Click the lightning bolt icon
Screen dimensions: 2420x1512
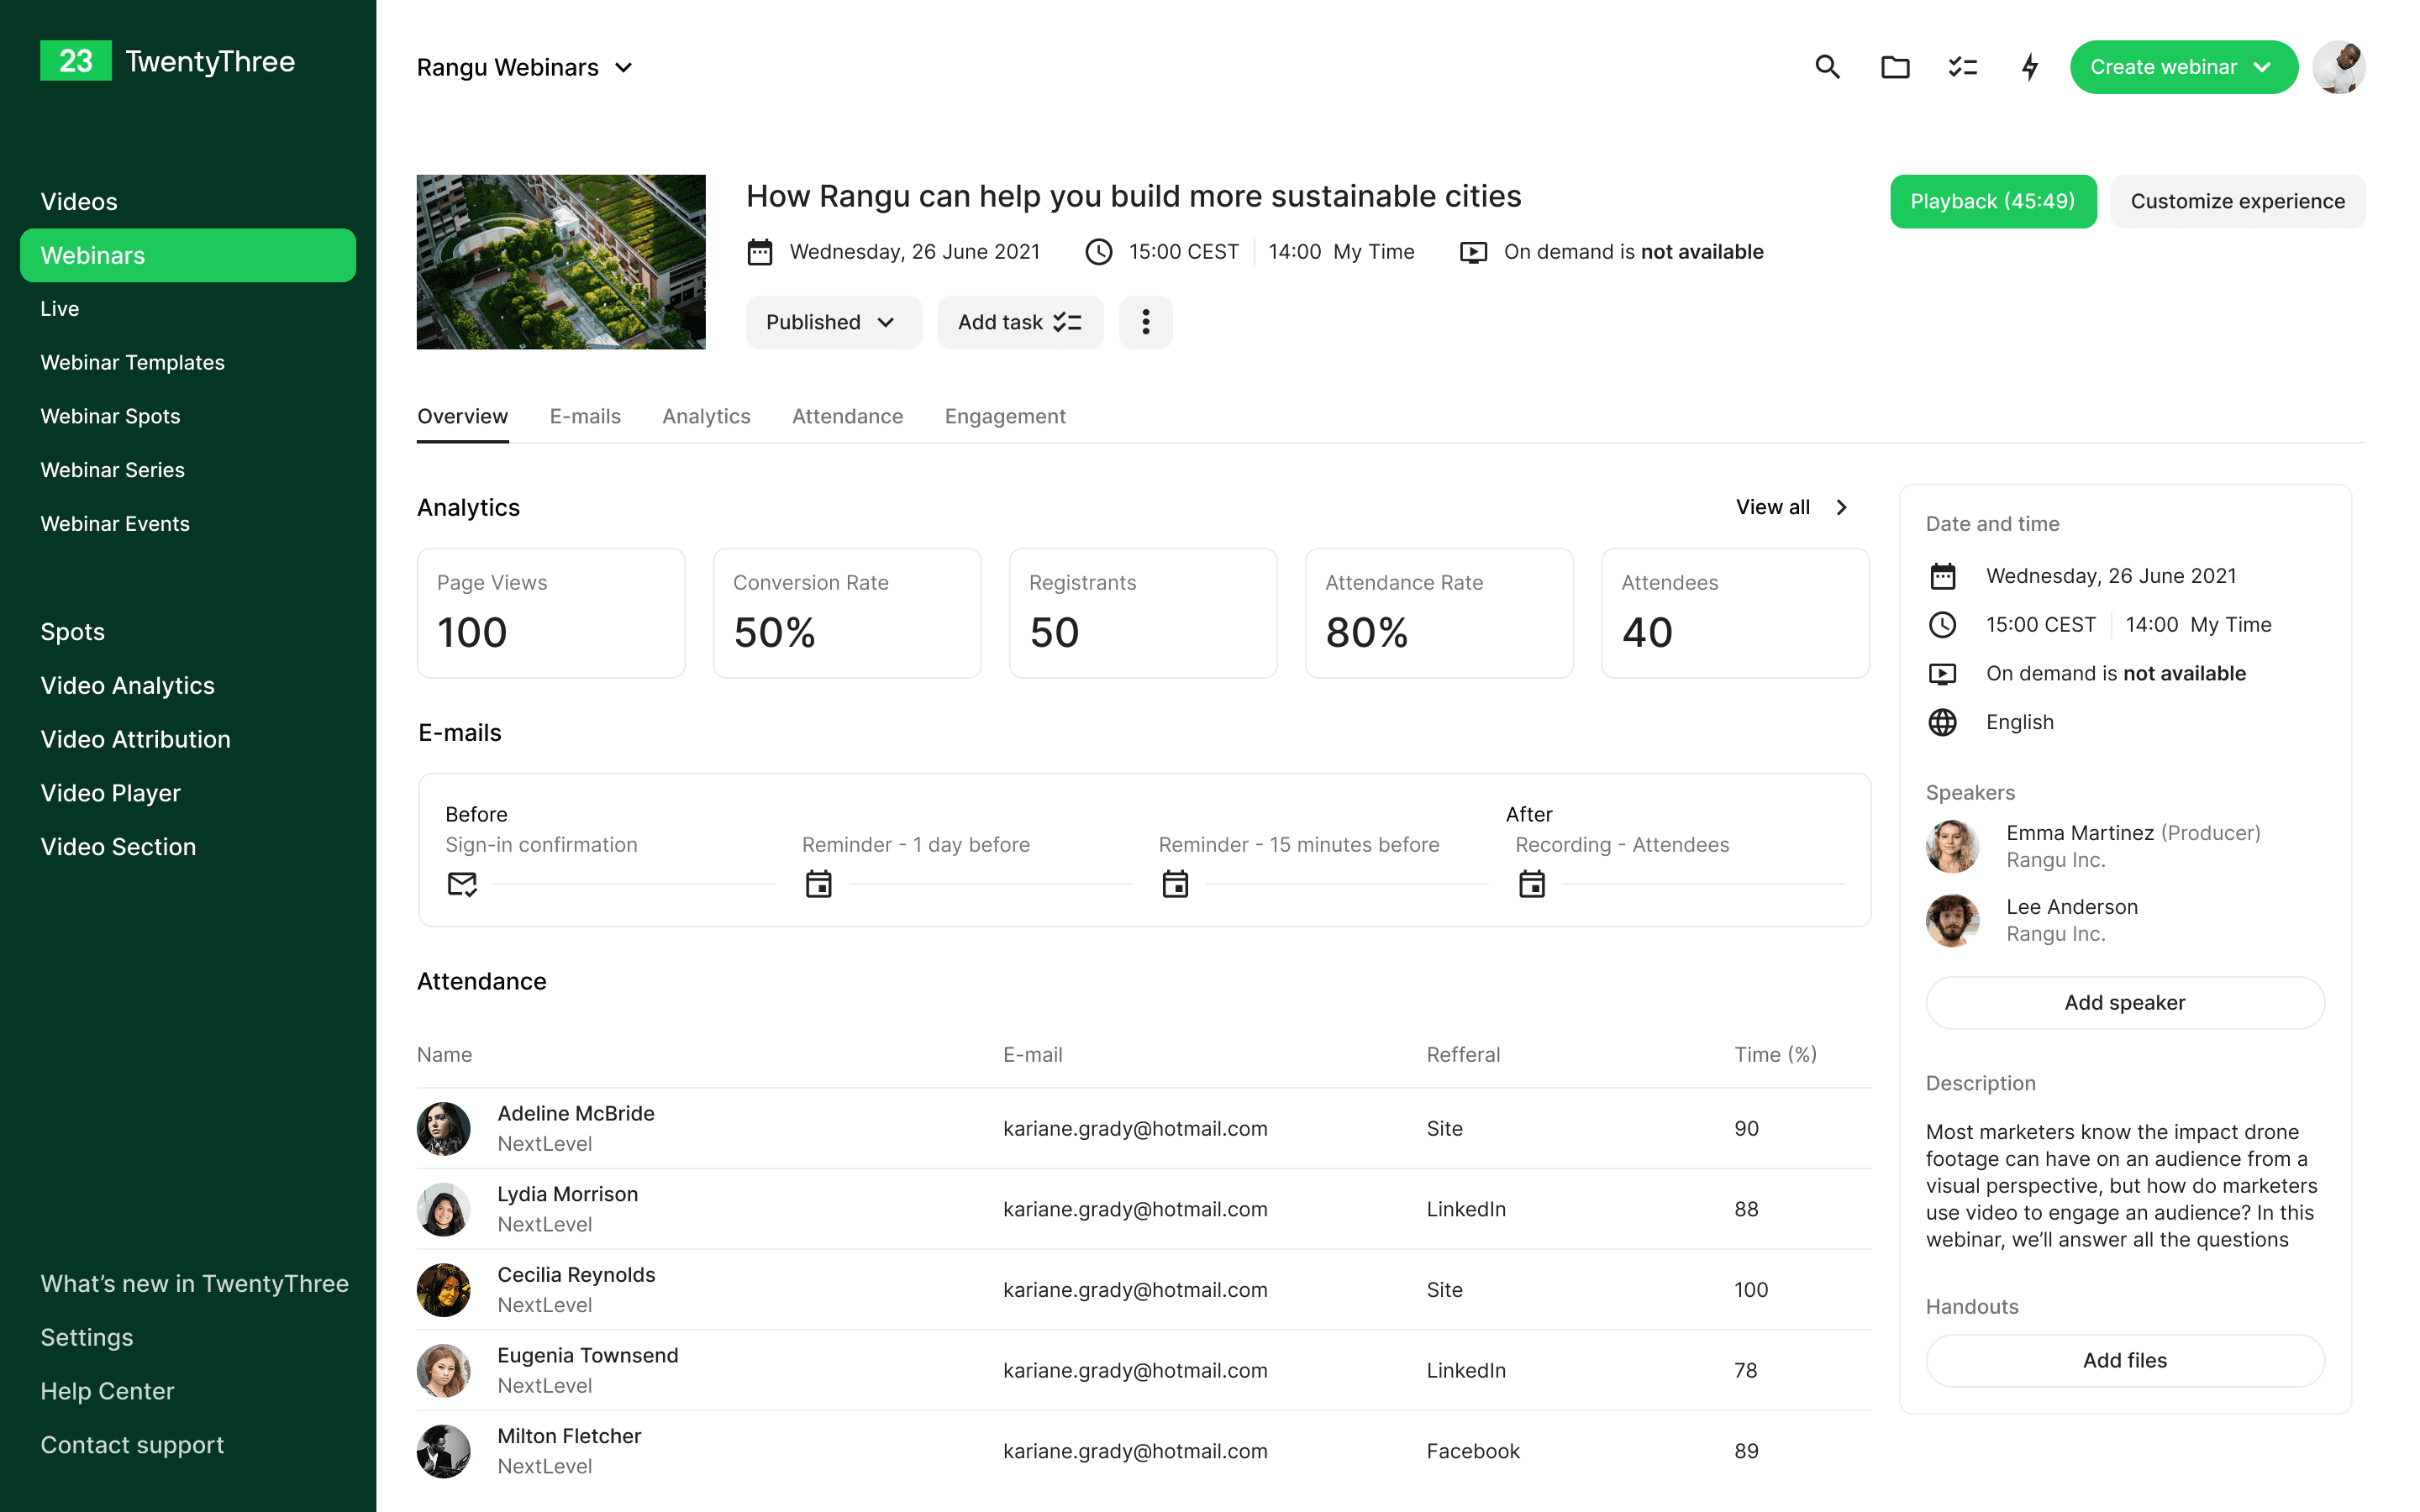[x=2030, y=67]
